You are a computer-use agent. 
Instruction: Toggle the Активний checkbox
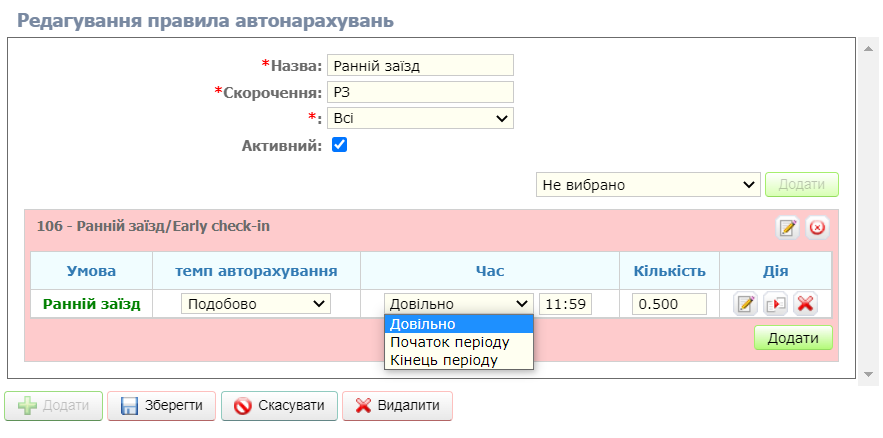[339, 145]
